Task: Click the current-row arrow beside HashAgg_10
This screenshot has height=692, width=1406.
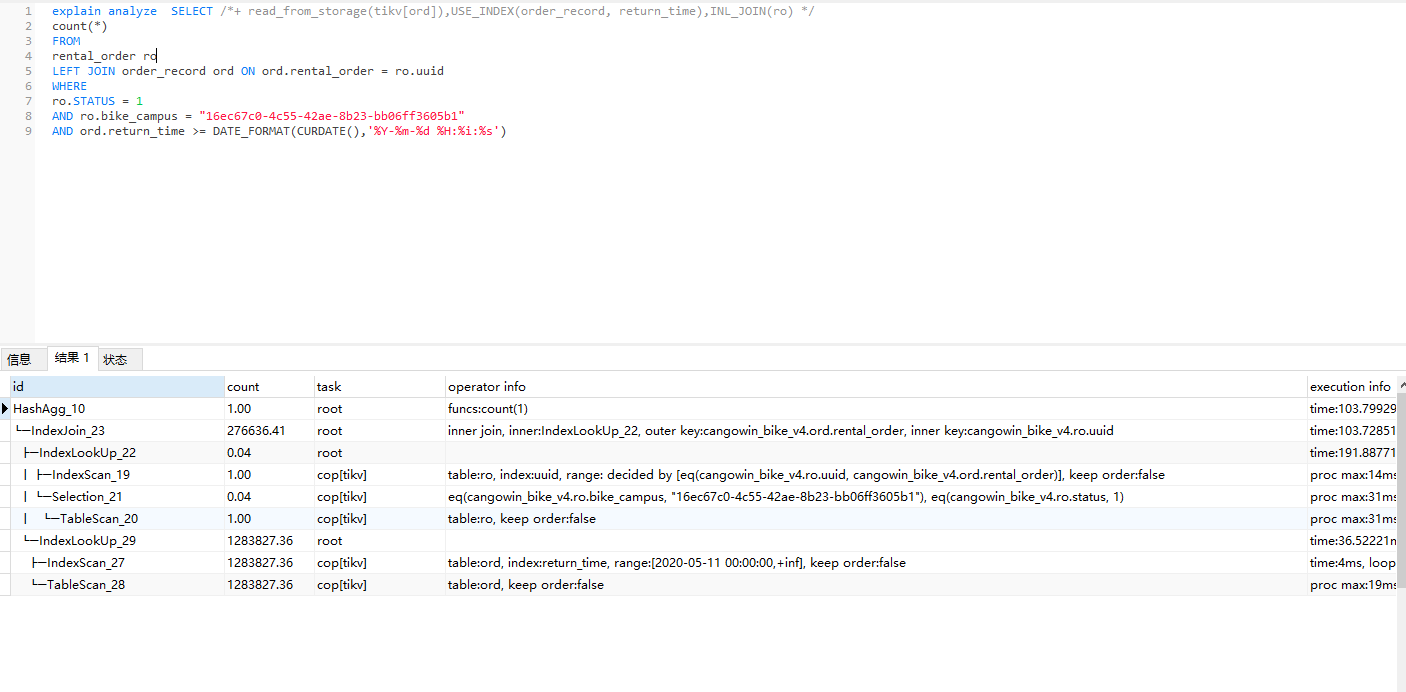Action: (5, 409)
